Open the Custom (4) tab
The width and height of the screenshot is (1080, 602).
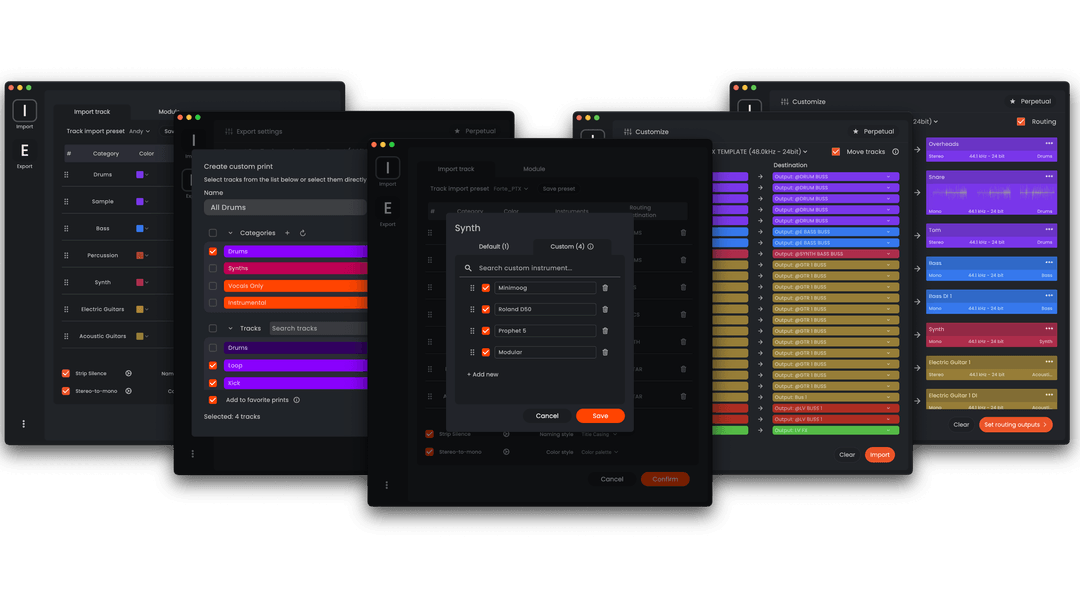pyautogui.click(x=568, y=248)
